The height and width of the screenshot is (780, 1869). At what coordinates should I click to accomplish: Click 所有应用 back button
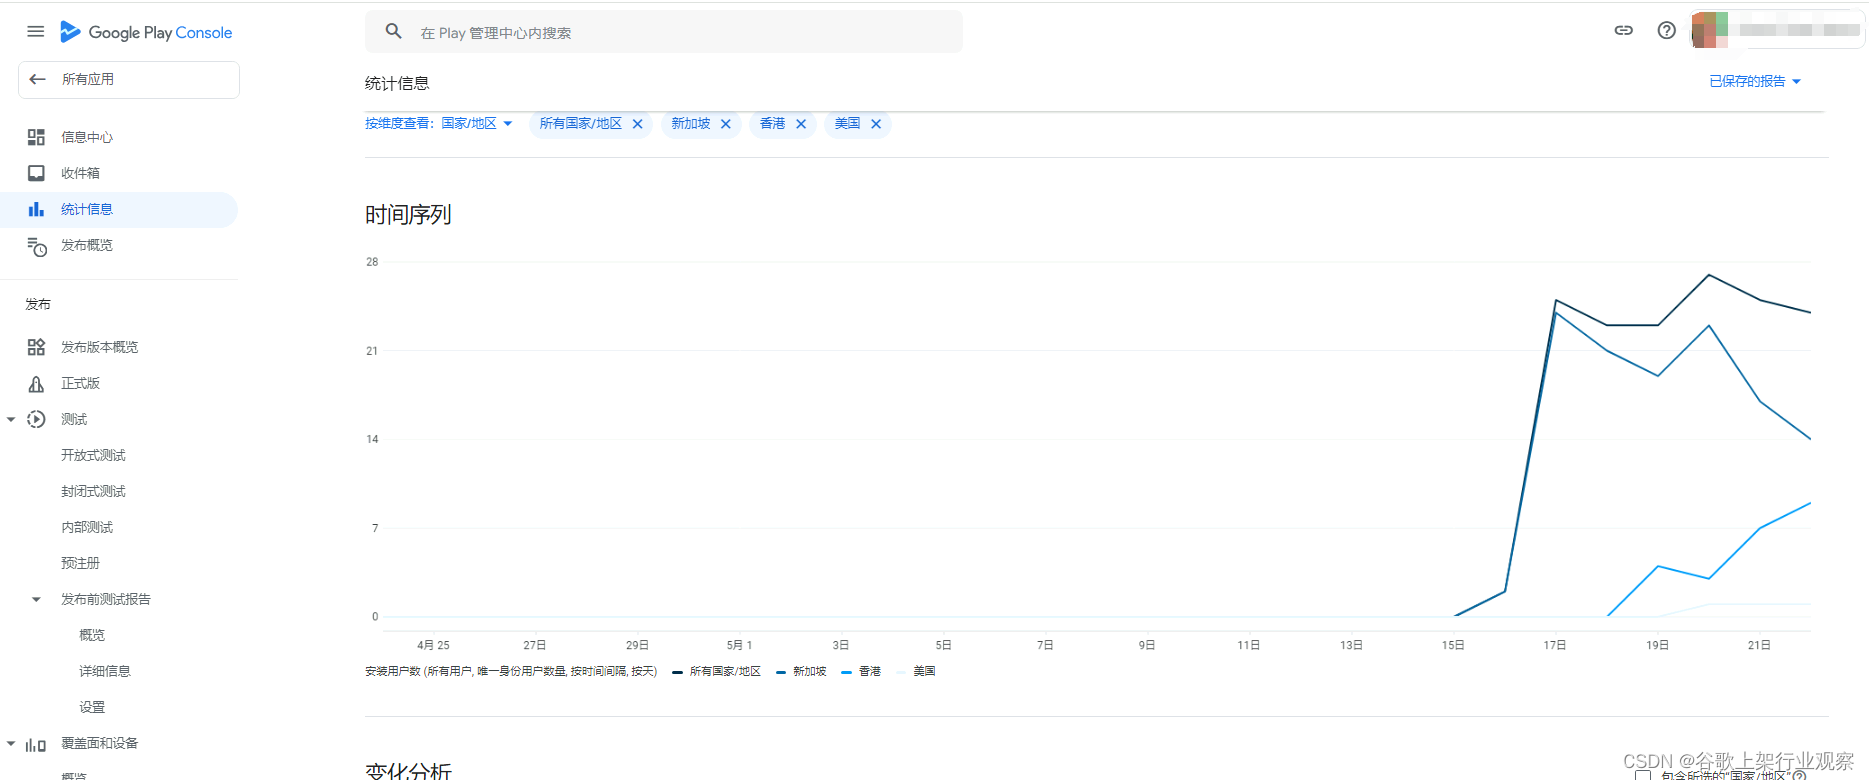point(129,80)
